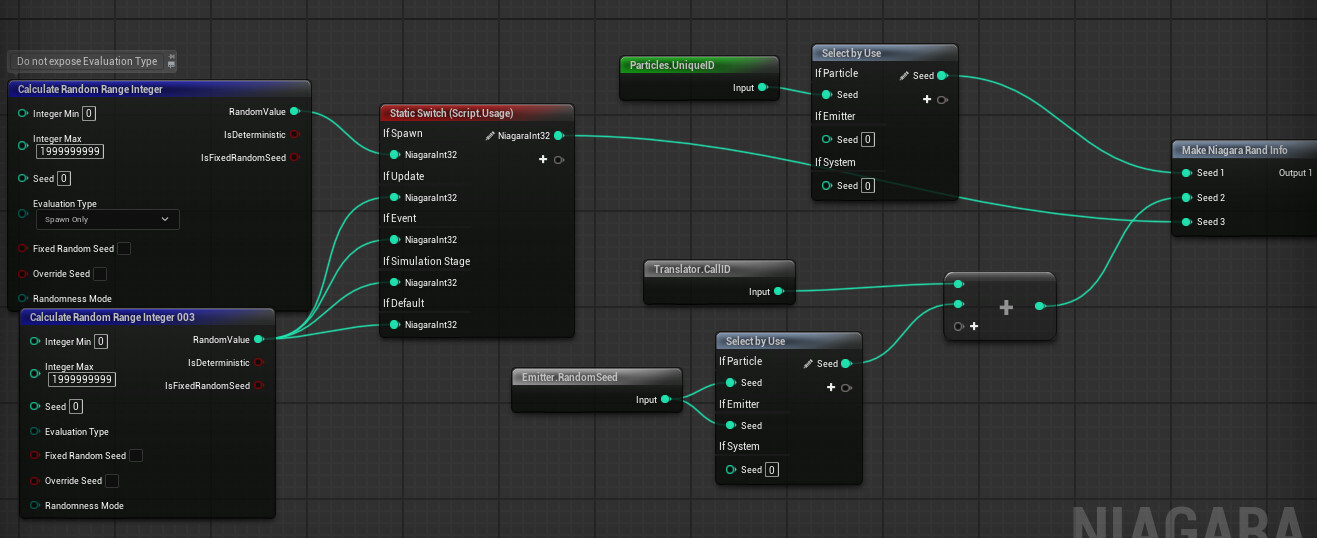This screenshot has height=538, width=1317.
Task: Click Emitter.RandomSeed Input output pin
Action: point(665,400)
